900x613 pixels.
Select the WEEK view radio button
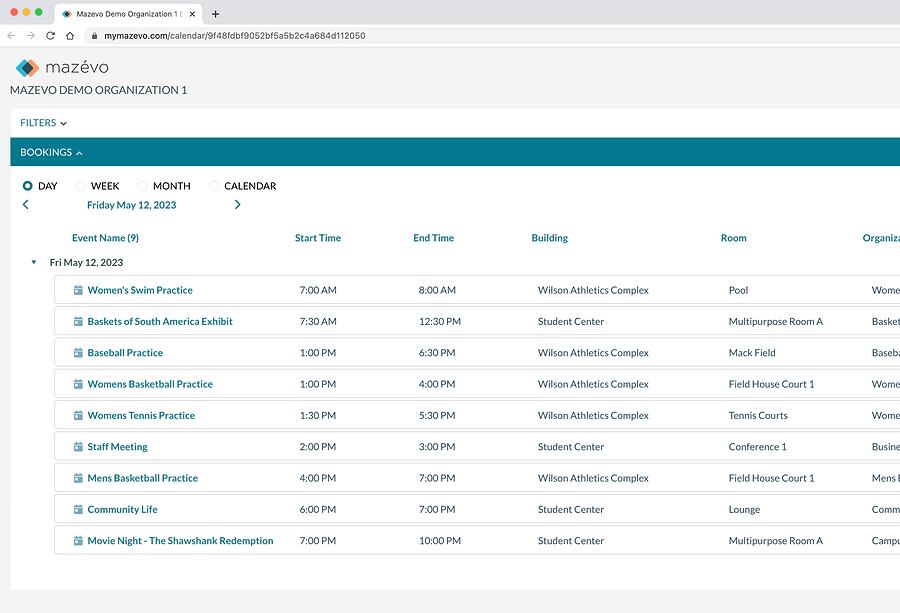pyautogui.click(x=80, y=186)
